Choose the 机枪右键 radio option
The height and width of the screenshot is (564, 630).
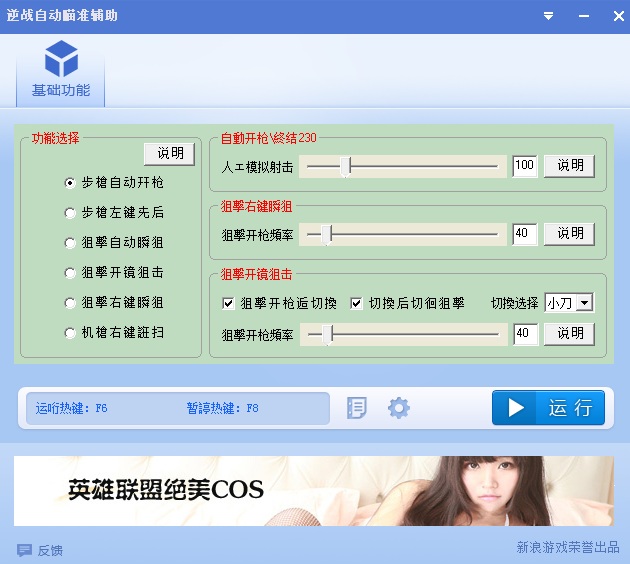(x=69, y=333)
